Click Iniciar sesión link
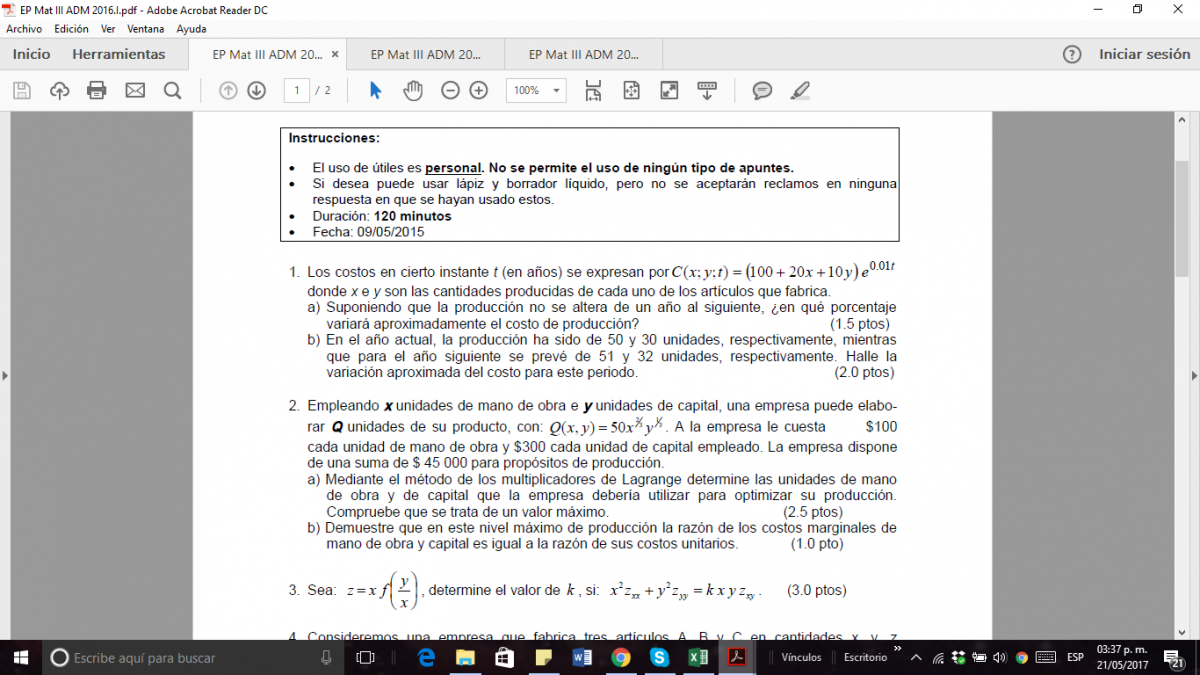Screen dimensions: 1200x675 pyautogui.click(x=1144, y=54)
